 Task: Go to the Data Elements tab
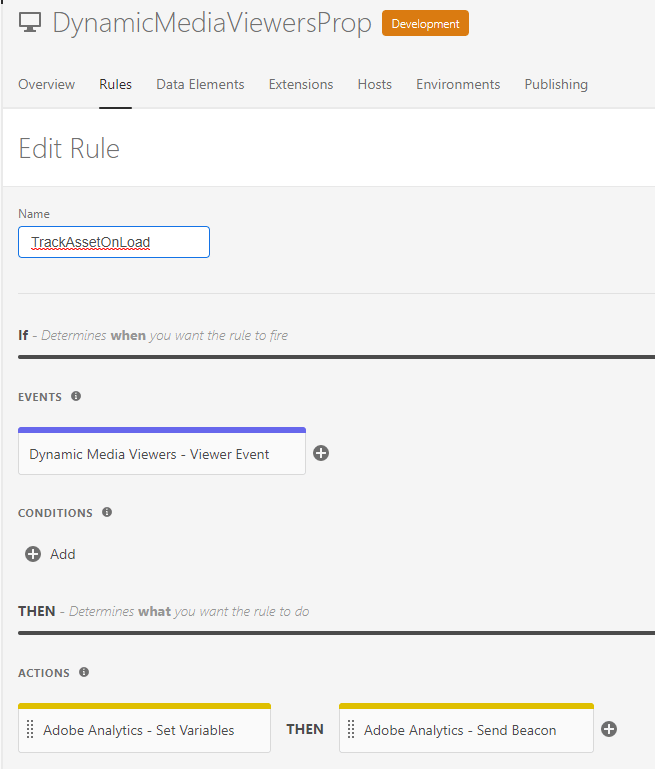[200, 85]
